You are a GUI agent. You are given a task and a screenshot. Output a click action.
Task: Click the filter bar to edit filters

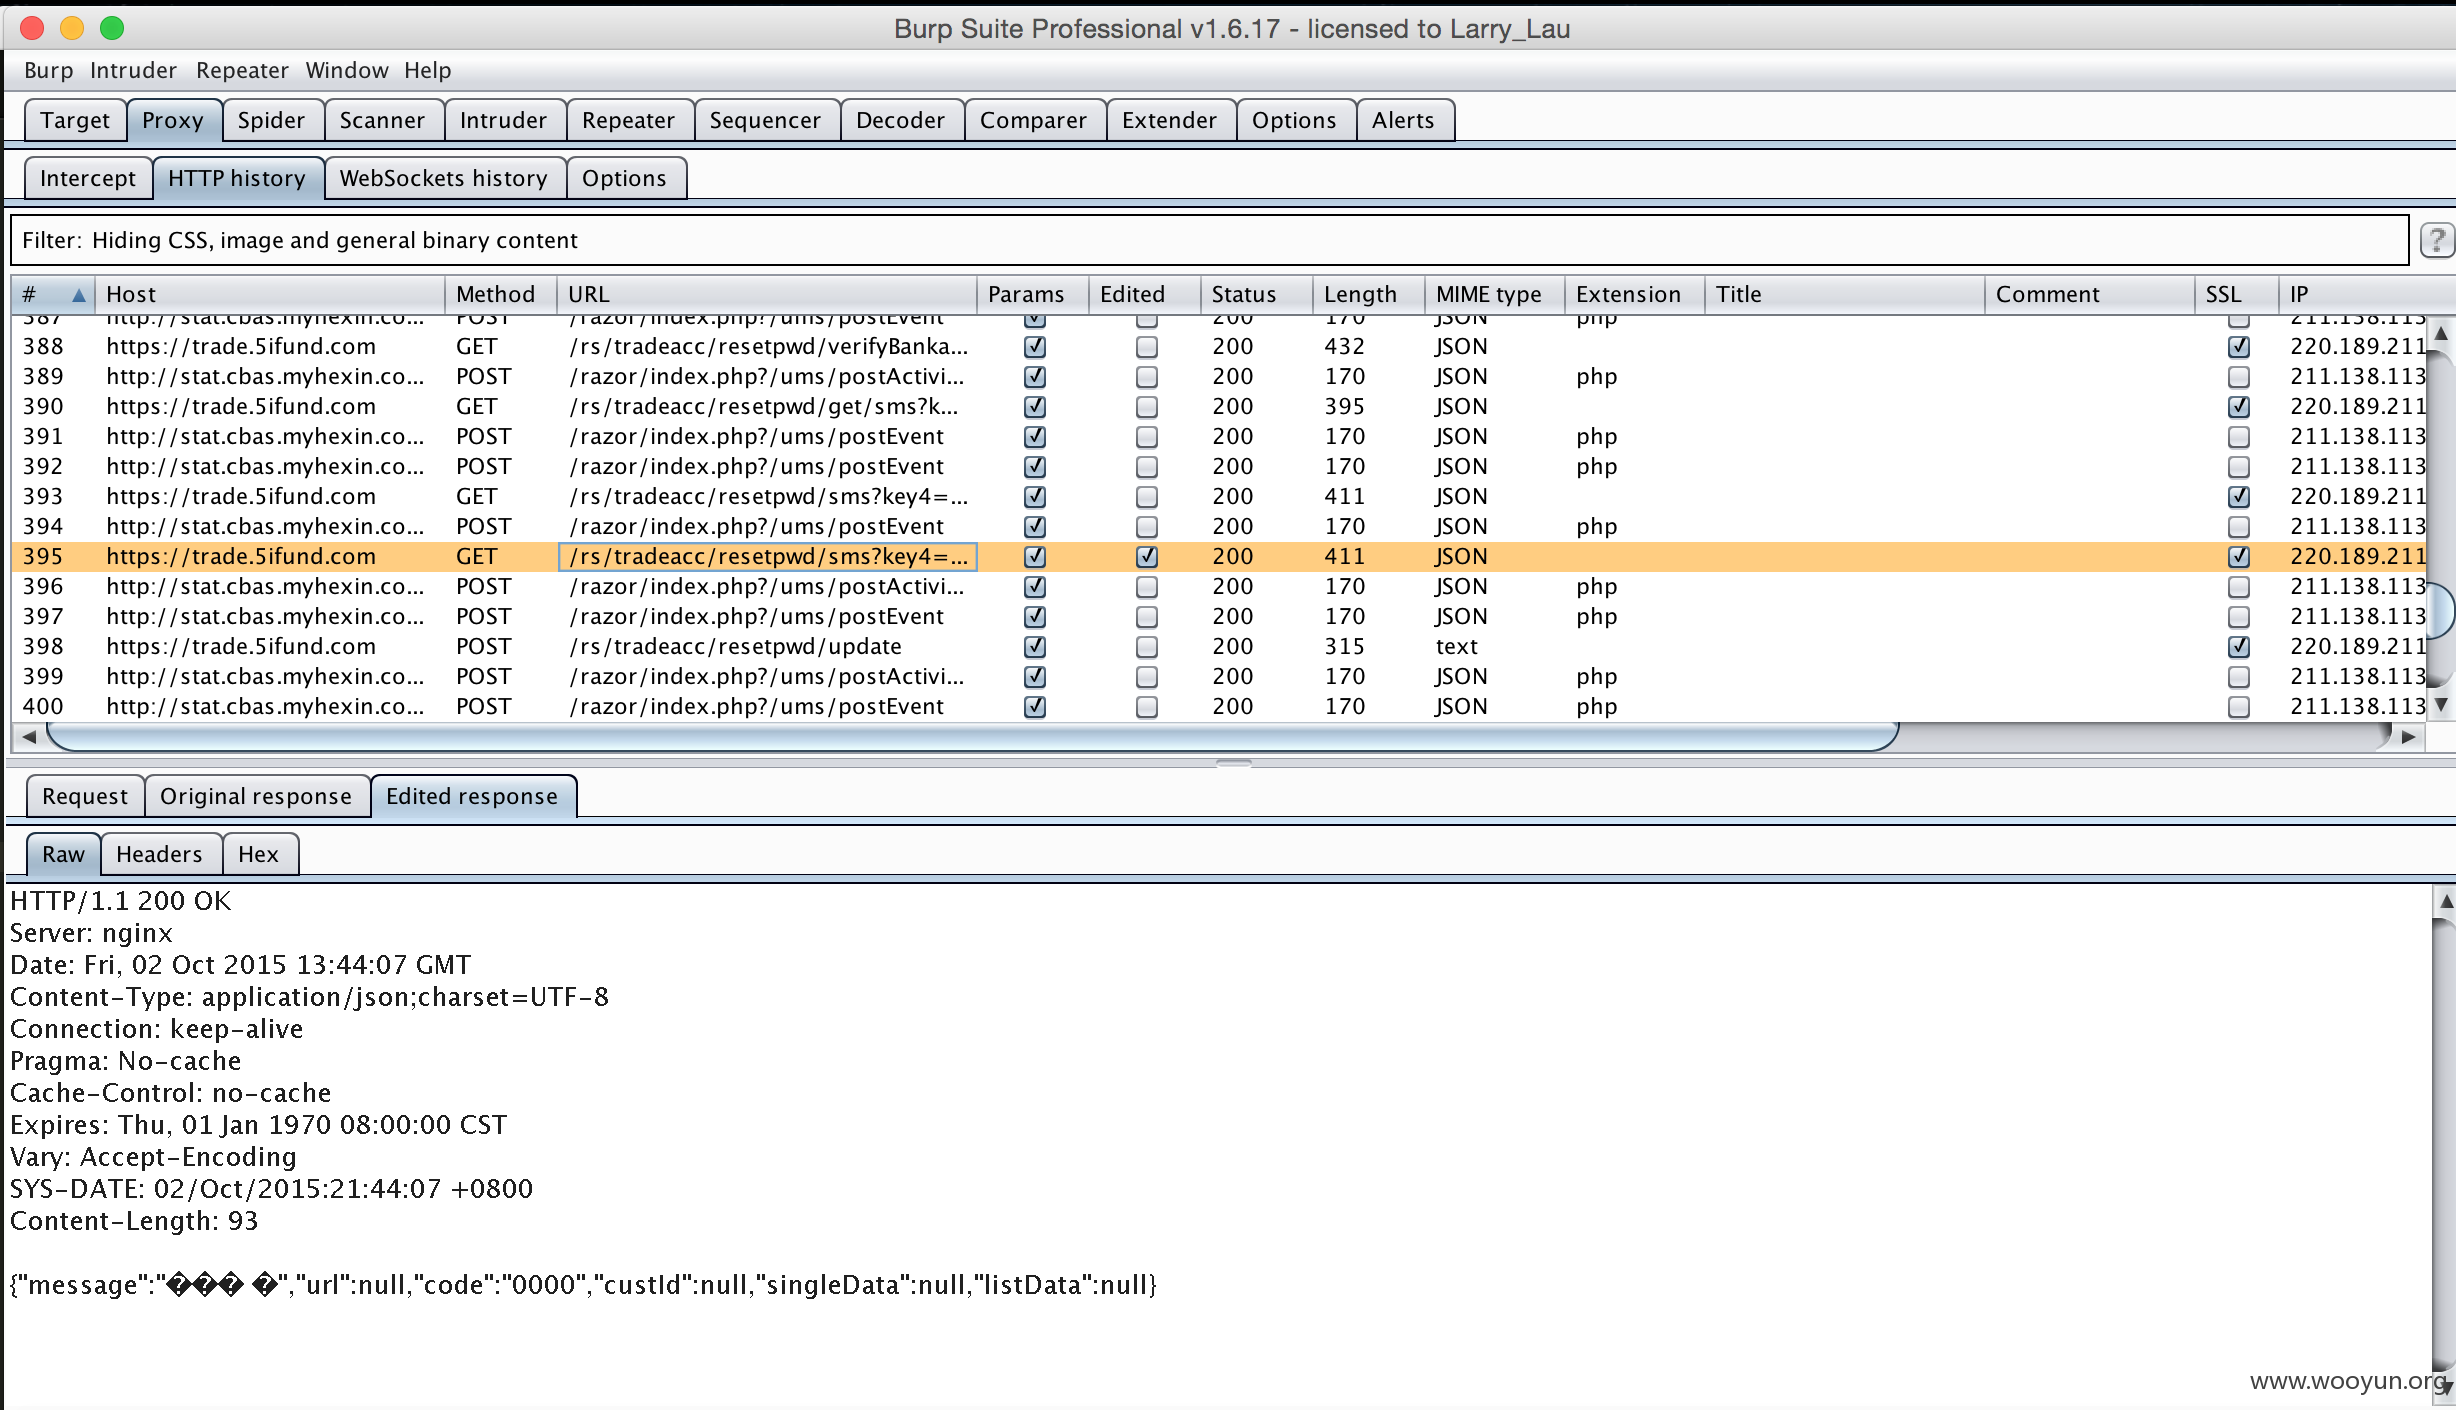[x=1209, y=240]
